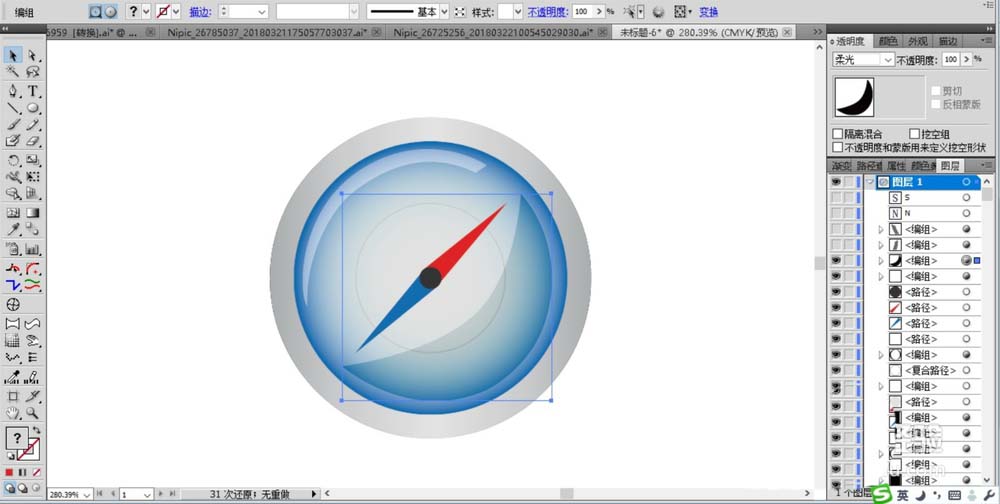The image size is (1000, 504).
Task: Select the Artboard tool
Action: pos(13,396)
